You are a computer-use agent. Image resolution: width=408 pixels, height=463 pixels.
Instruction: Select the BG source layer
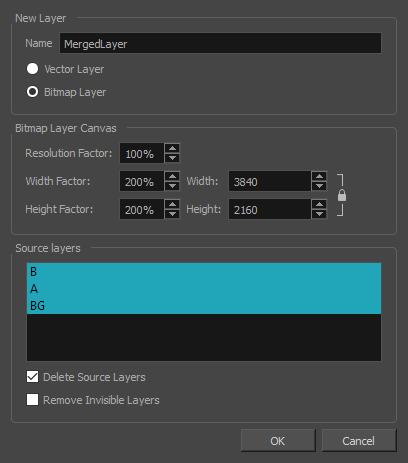tap(204, 306)
